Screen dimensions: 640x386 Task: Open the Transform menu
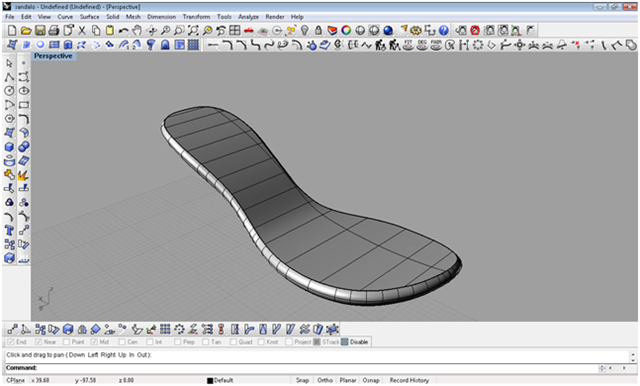tap(196, 17)
